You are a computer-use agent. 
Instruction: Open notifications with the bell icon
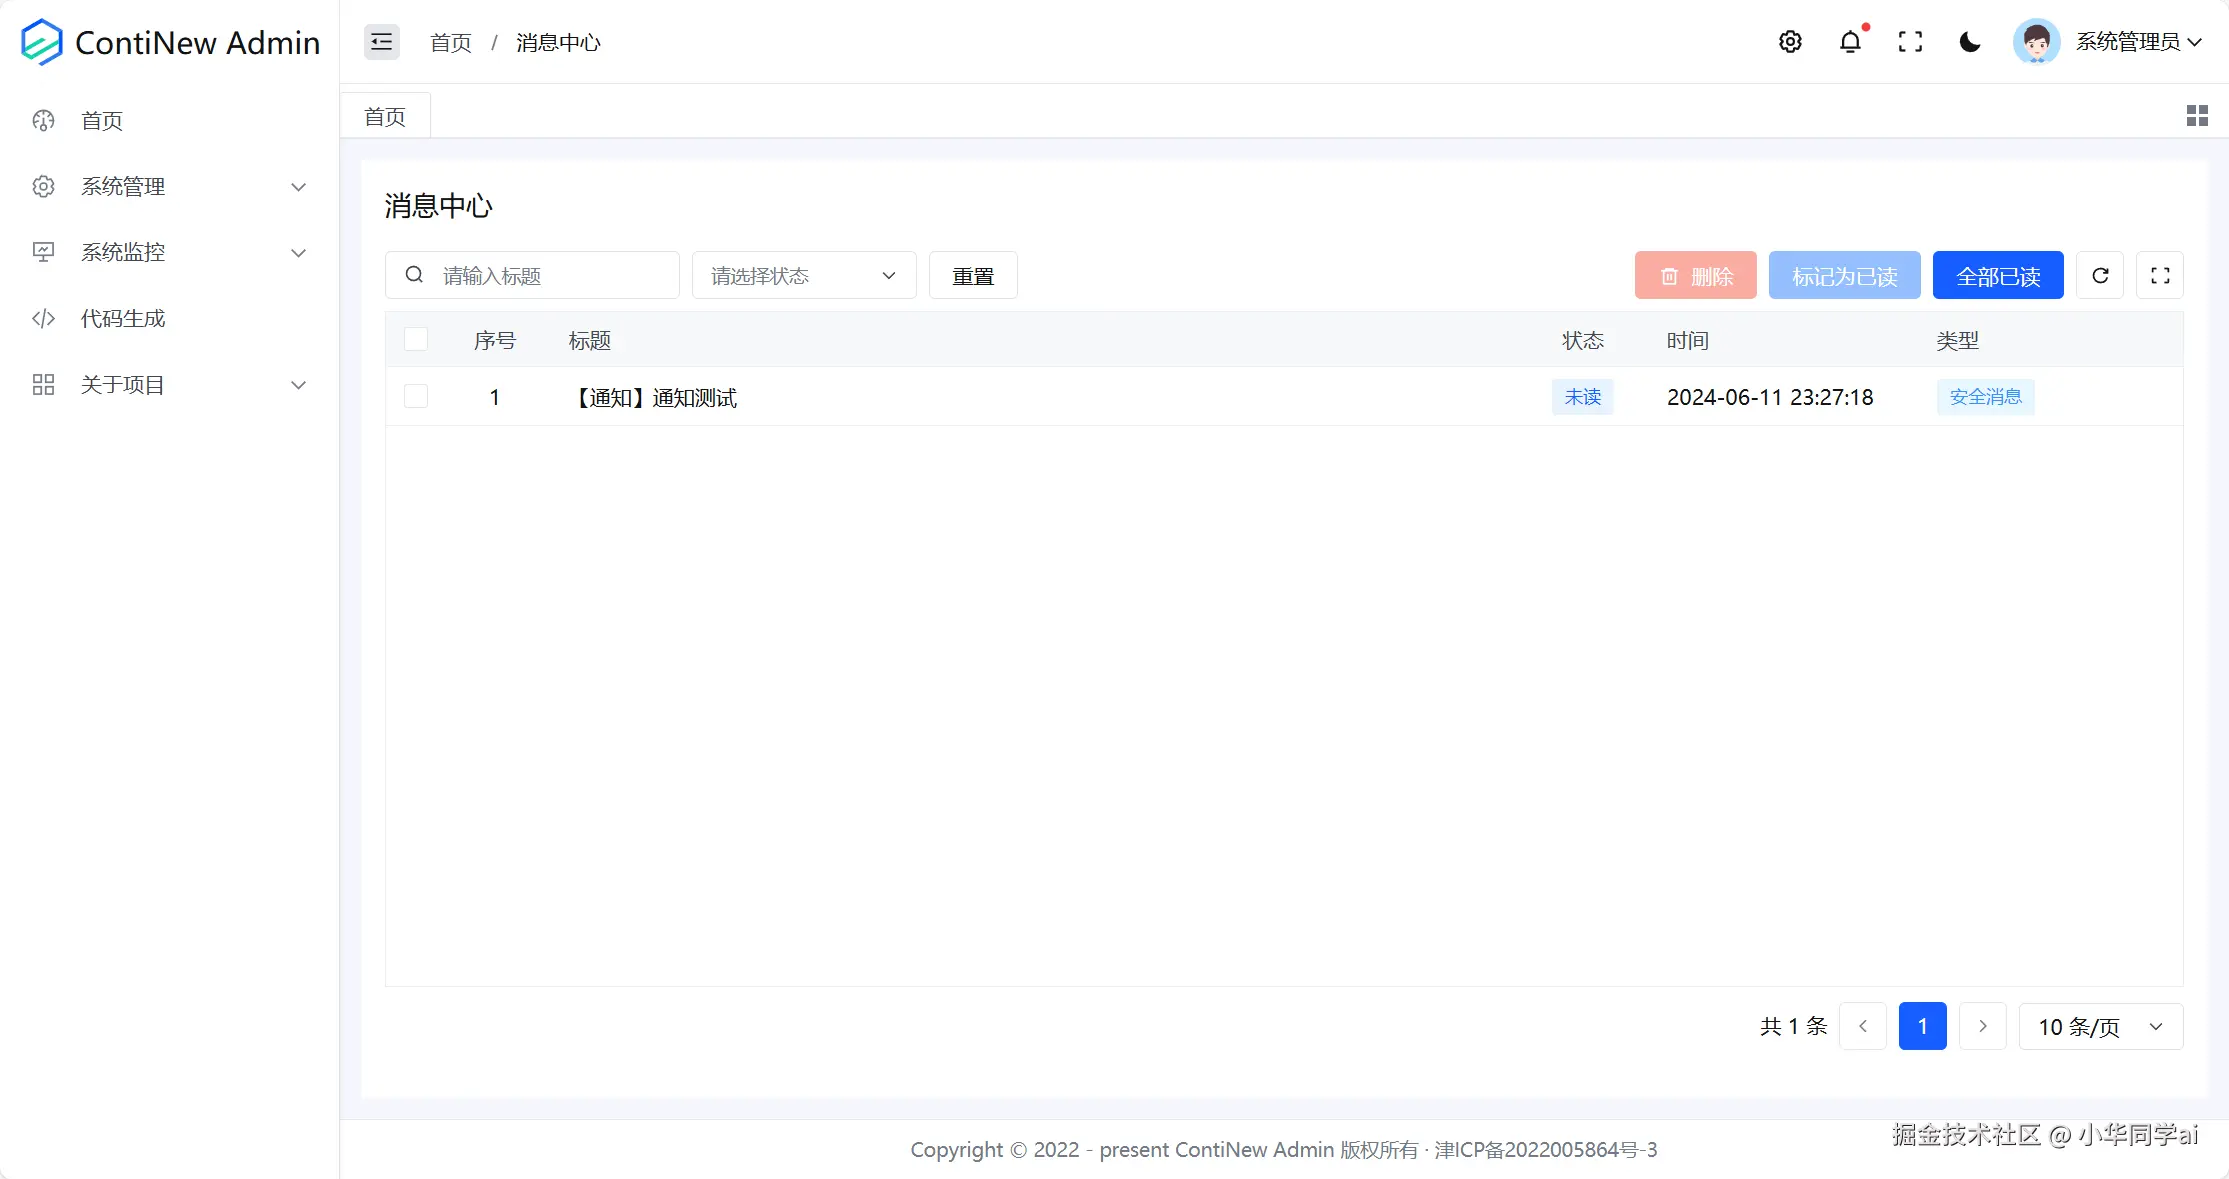tap(1850, 42)
